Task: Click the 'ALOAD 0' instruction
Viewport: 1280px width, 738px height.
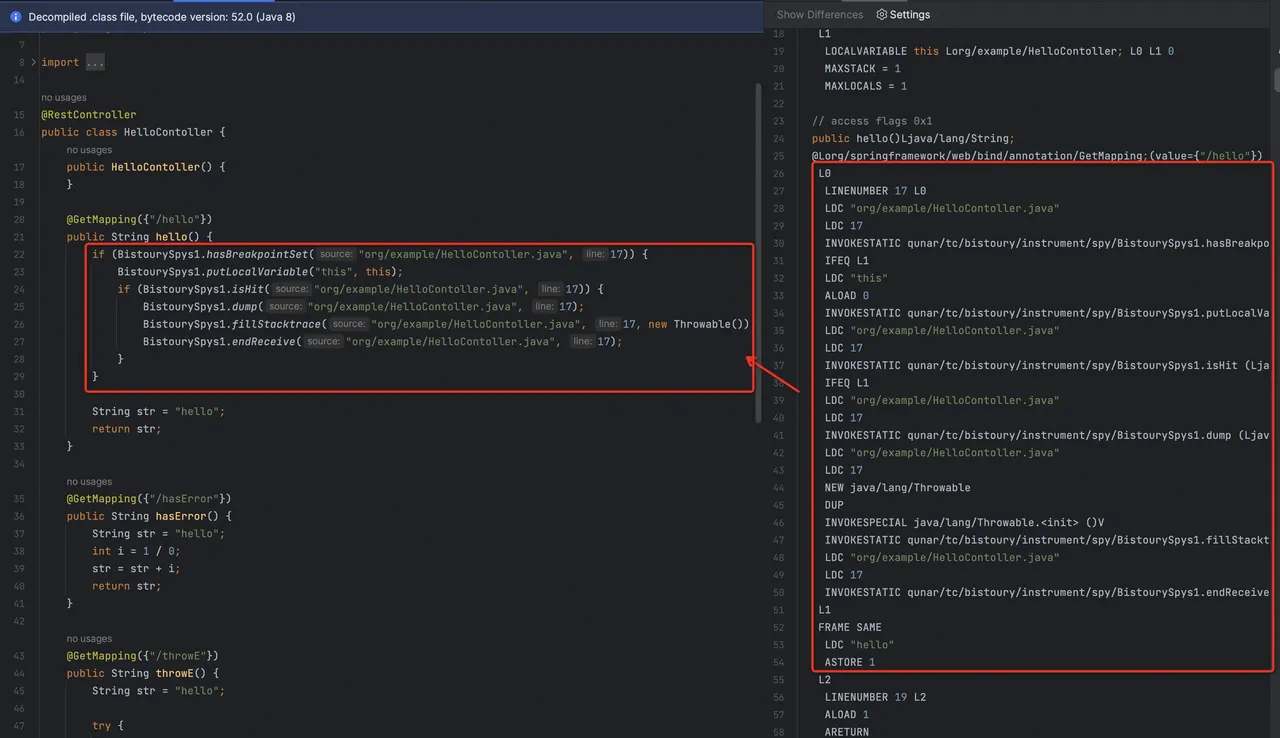Action: (x=847, y=296)
